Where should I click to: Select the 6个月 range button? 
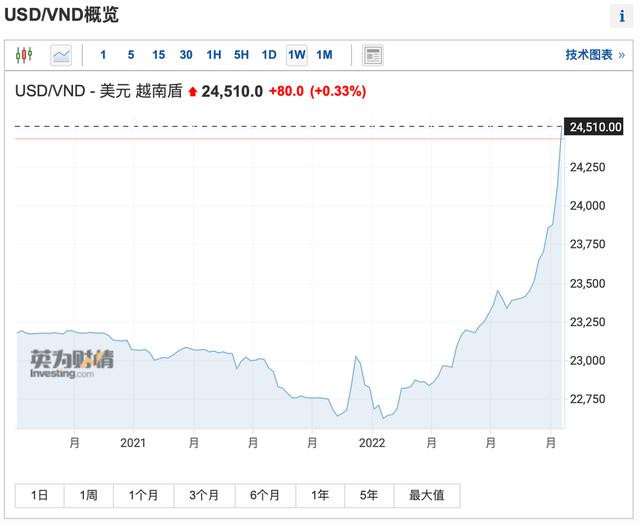coord(264,495)
